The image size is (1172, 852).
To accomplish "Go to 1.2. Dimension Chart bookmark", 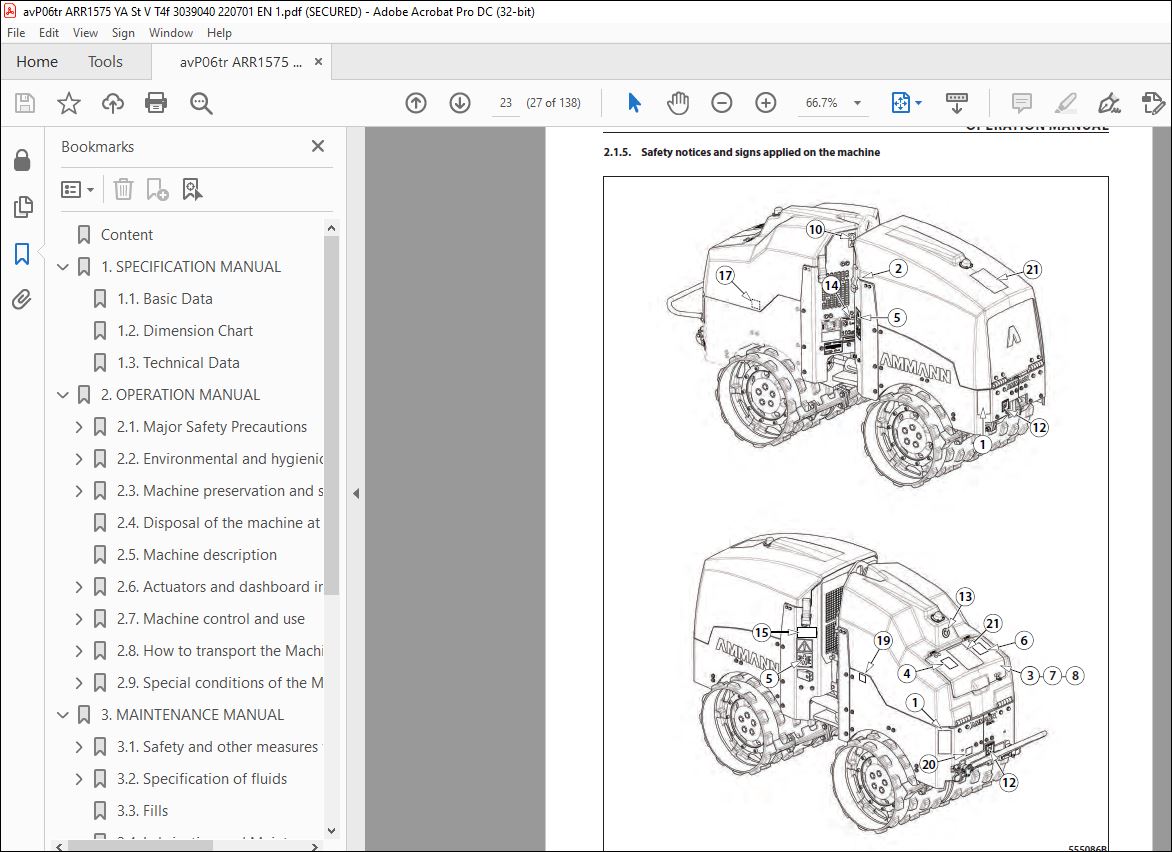I will pos(185,331).
